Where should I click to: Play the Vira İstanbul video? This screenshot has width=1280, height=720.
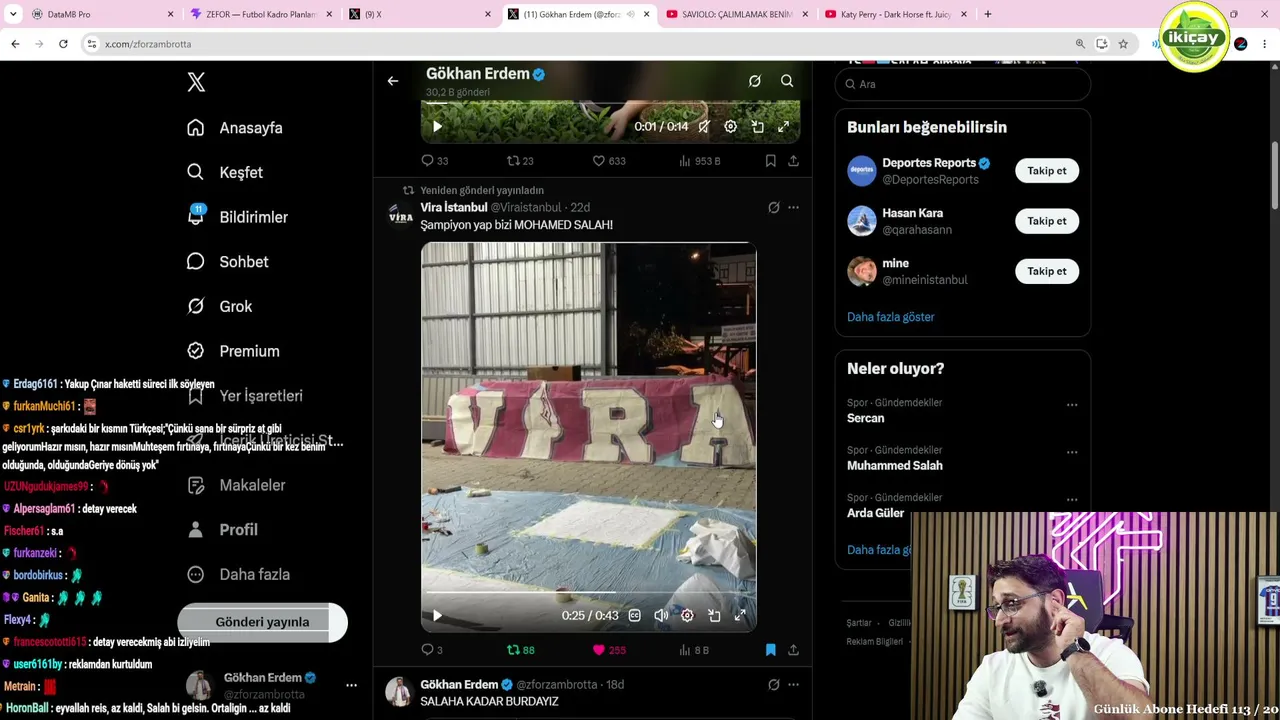437,616
